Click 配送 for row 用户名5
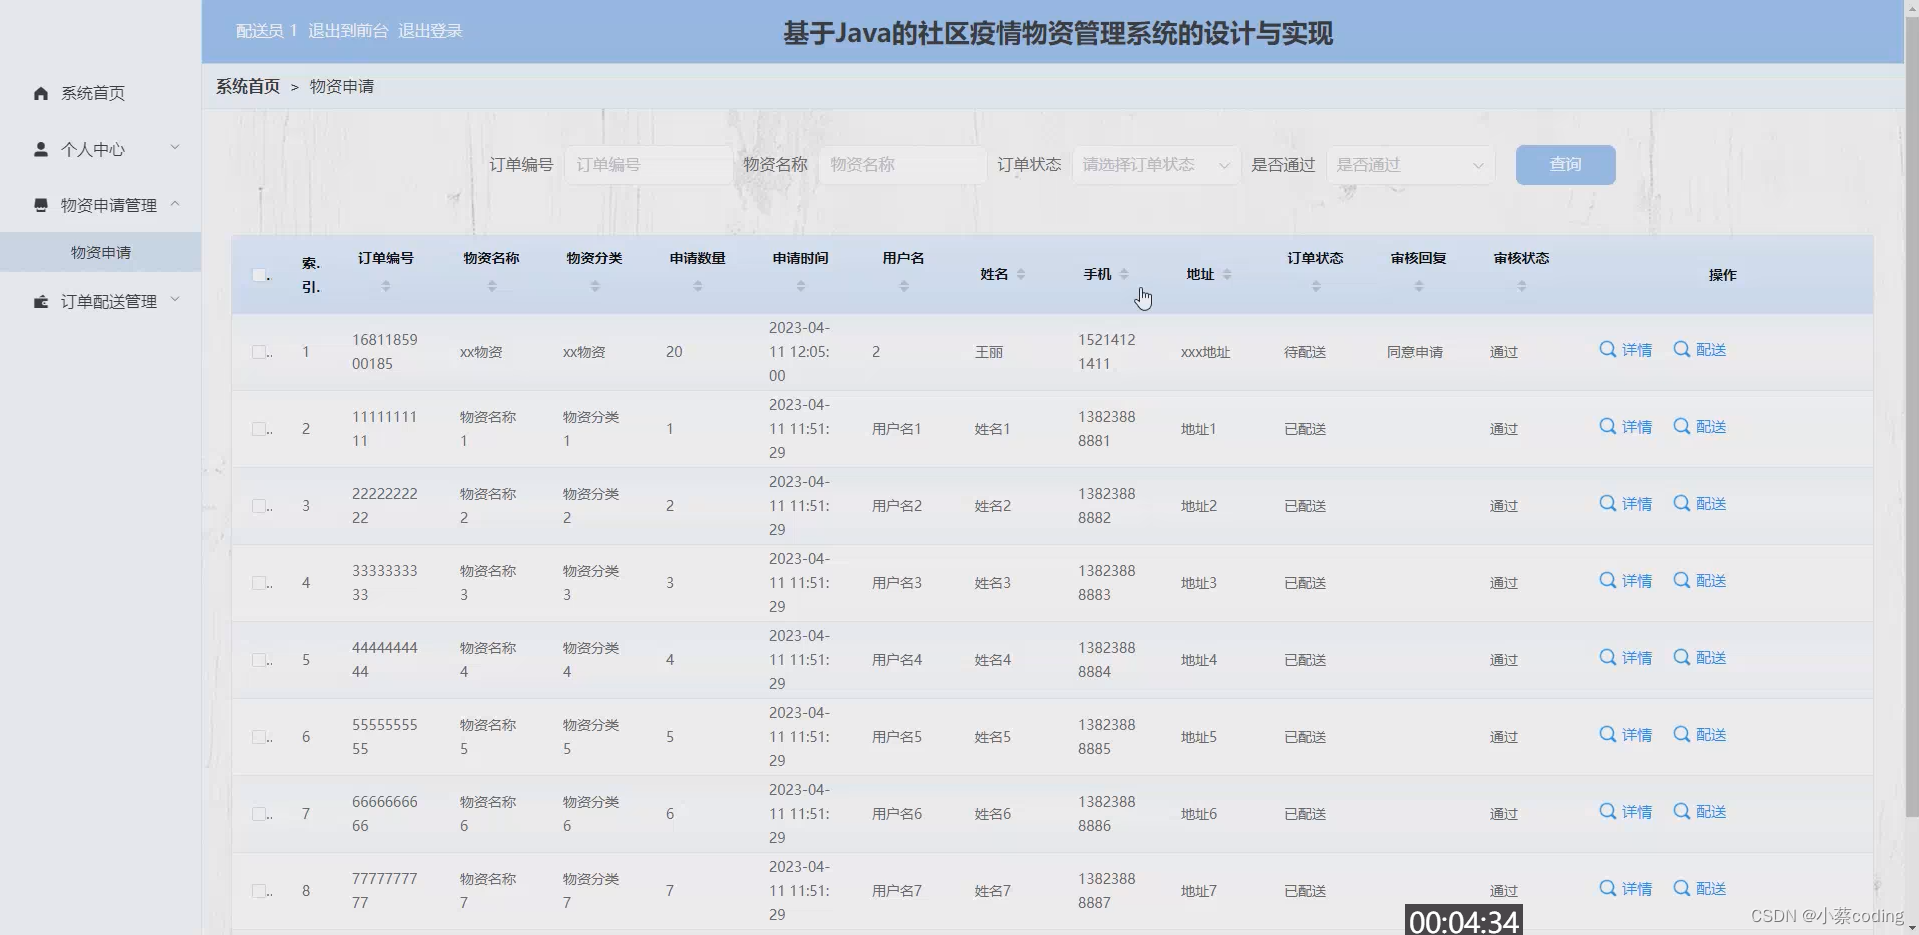 click(x=1700, y=735)
